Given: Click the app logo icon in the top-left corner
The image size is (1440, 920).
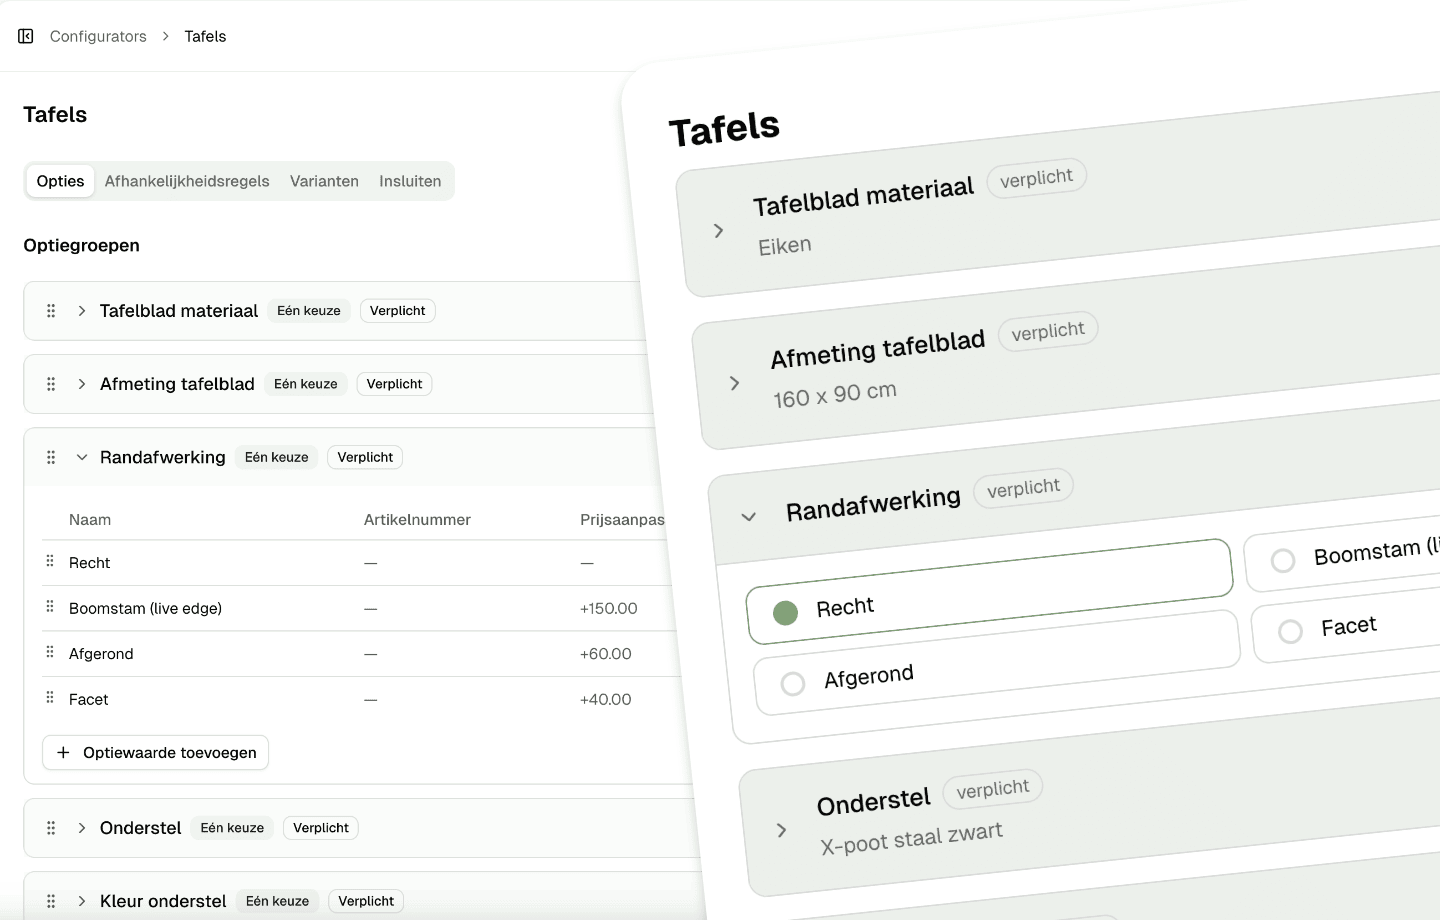Looking at the screenshot, I should point(25,35).
